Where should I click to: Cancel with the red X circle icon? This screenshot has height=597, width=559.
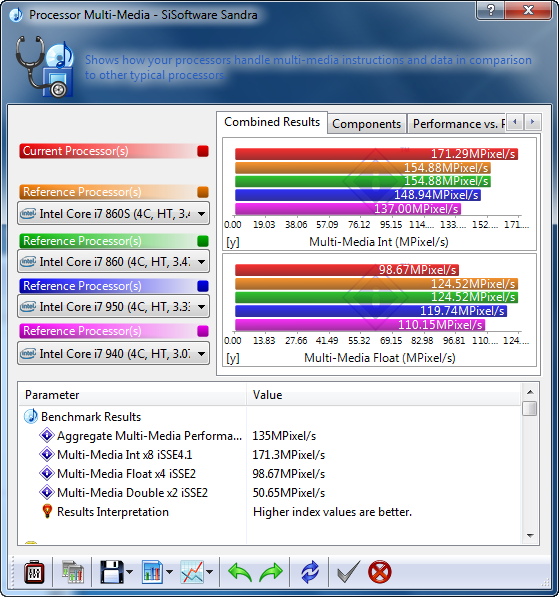pos(380,572)
